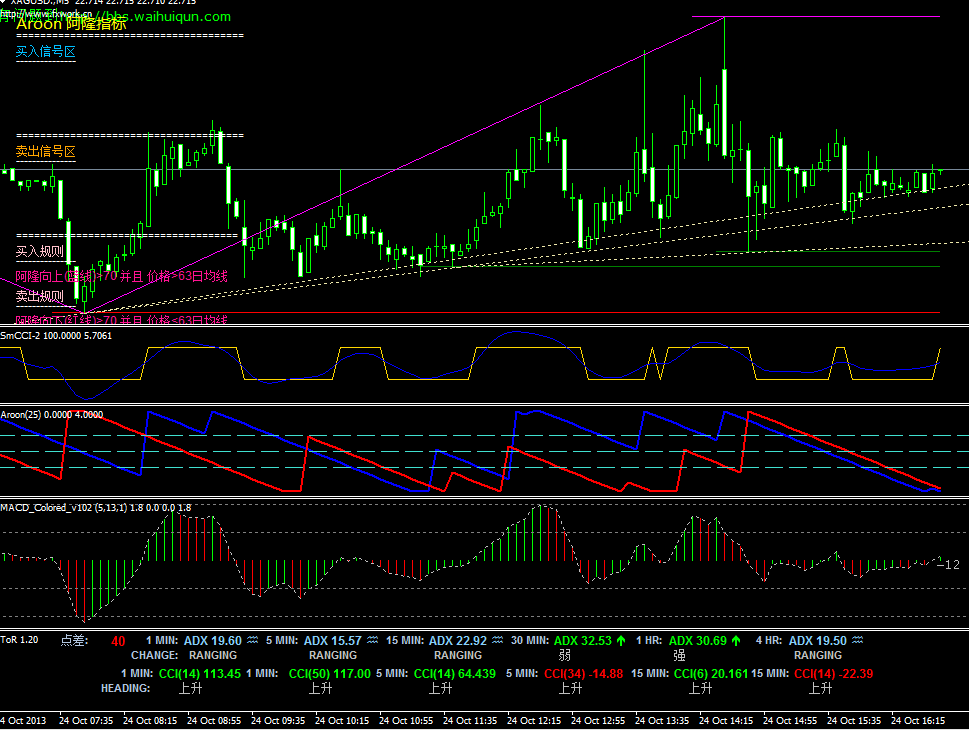The width and height of the screenshot is (969, 730).
Task: Click the '阿隆向上(蓝线)>70' buy rule text
Action: pos(66,276)
